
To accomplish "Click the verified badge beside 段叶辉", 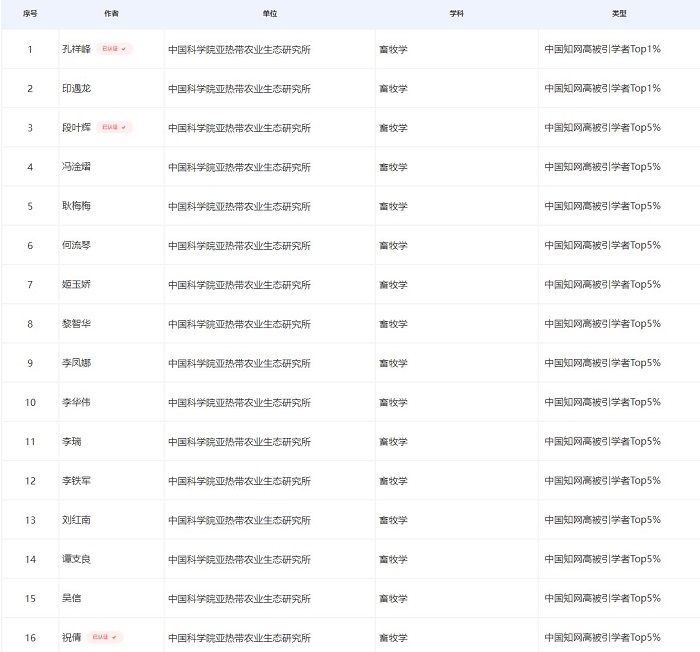I will point(114,128).
